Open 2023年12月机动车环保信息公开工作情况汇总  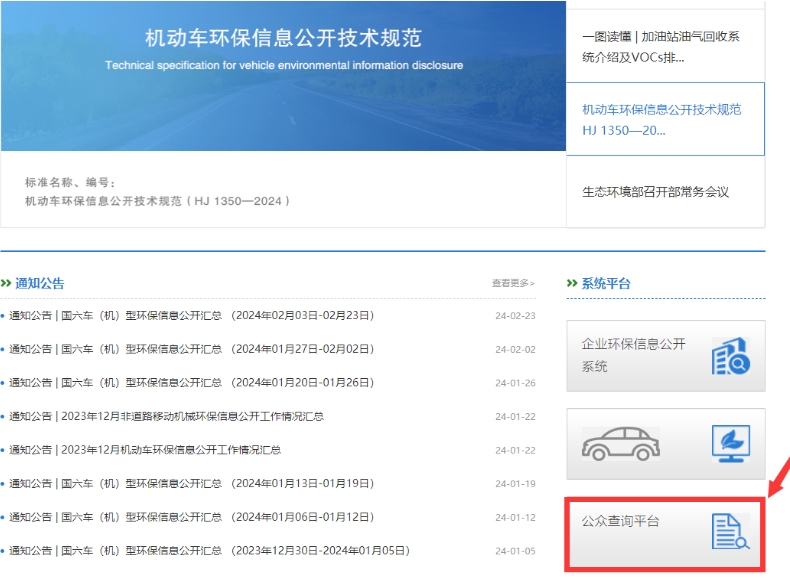click(x=146, y=450)
